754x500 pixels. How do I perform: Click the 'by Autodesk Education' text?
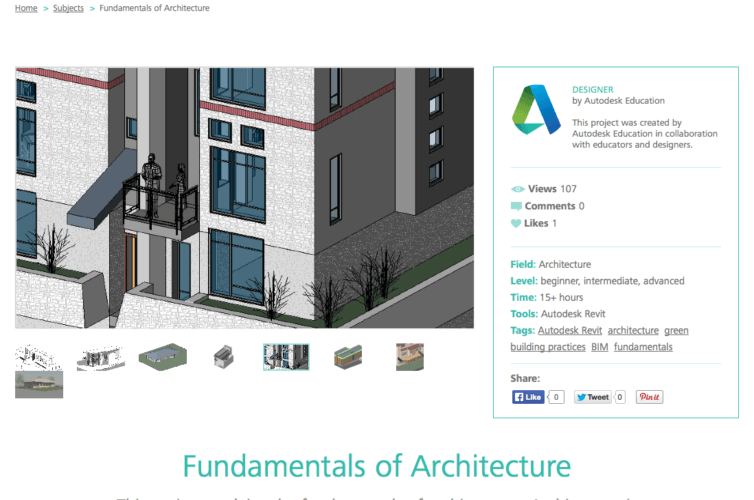pos(618,101)
